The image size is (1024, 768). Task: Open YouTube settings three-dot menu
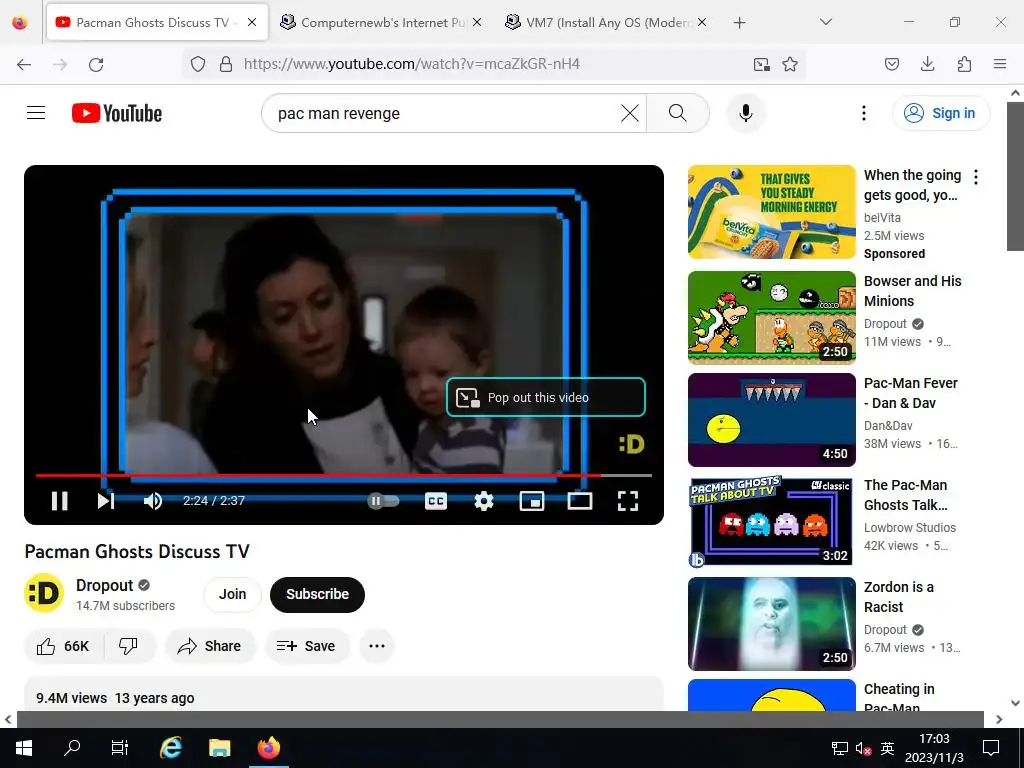click(x=863, y=113)
